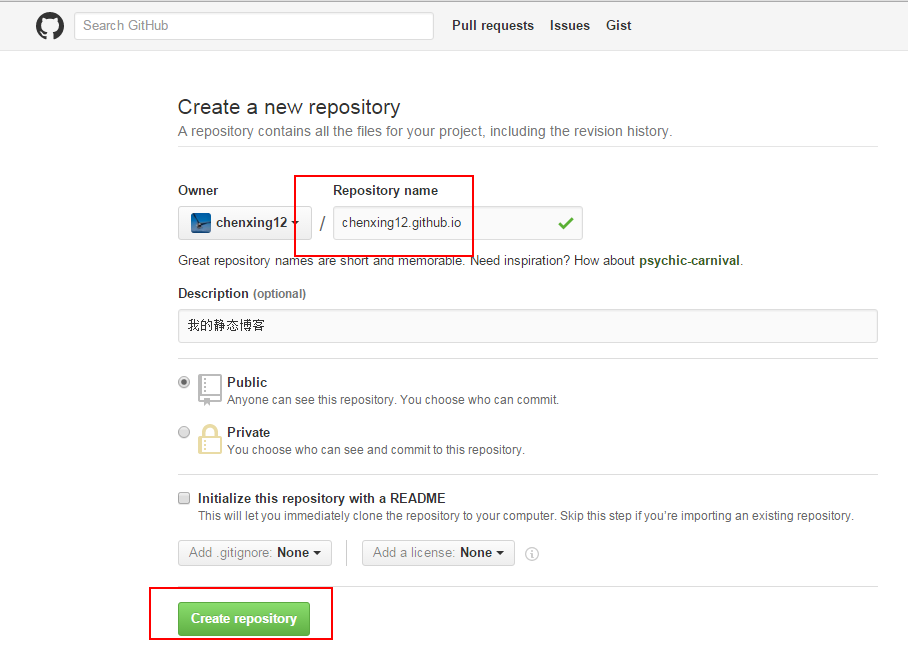Click the Public option label

coord(247,382)
